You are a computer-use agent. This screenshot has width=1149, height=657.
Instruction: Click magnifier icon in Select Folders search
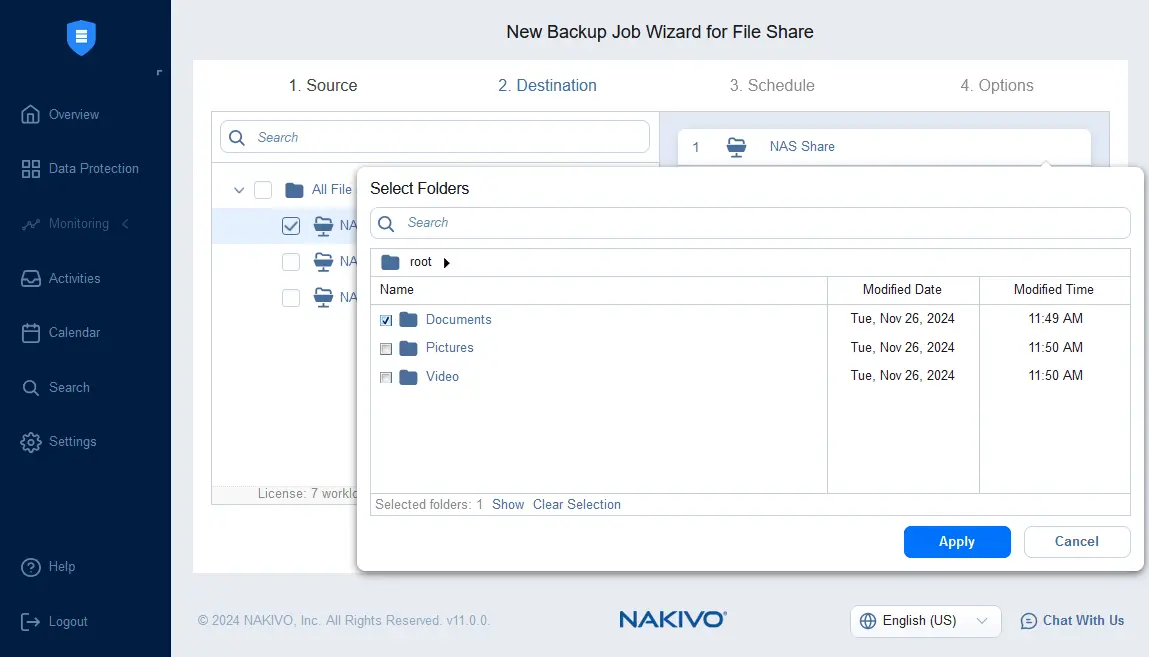(386, 223)
